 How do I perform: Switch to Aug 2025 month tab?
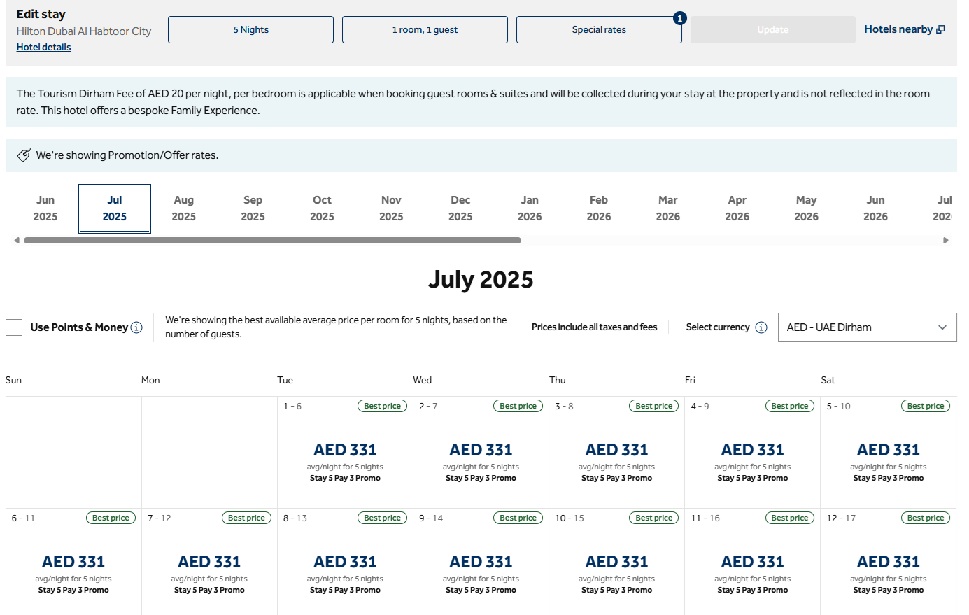point(184,208)
